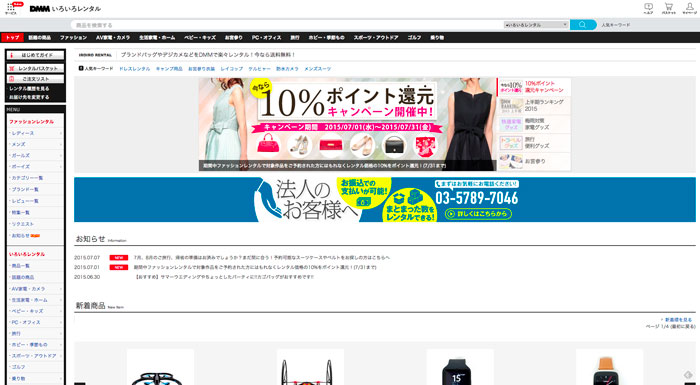Viewport: 700px width, 385px height.
Task: Expand ベビー・キッズ in sidebar menu
Action: pos(35,311)
